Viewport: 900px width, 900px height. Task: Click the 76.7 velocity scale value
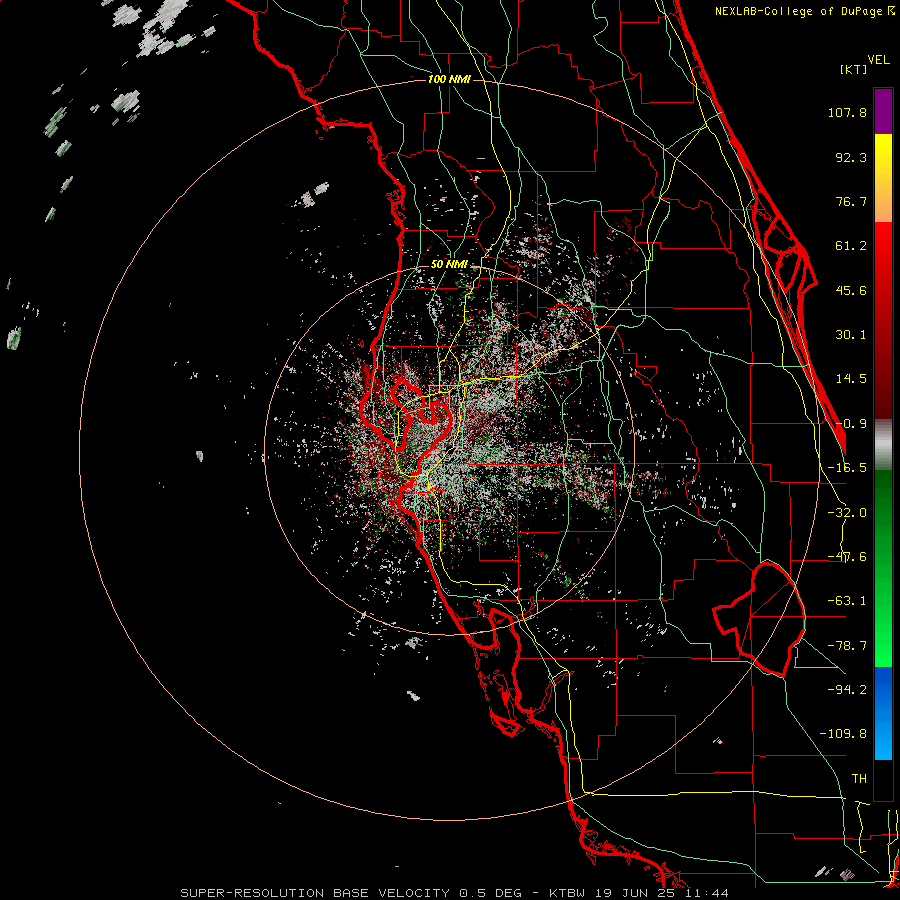click(851, 201)
